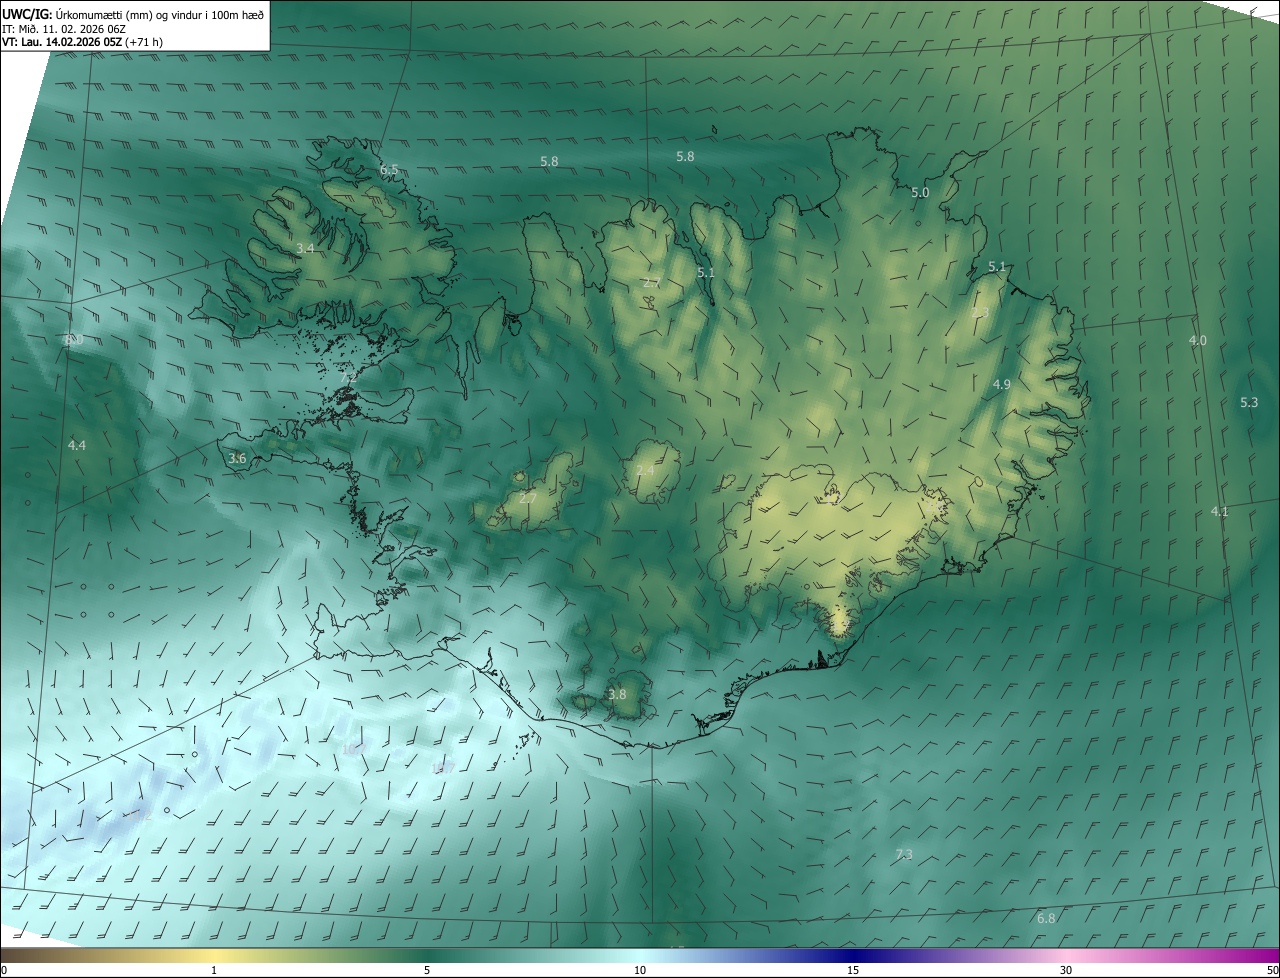Select the 6.8 value near the bottom edge
Image resolution: width=1280 pixels, height=978 pixels.
pyautogui.click(x=1046, y=918)
